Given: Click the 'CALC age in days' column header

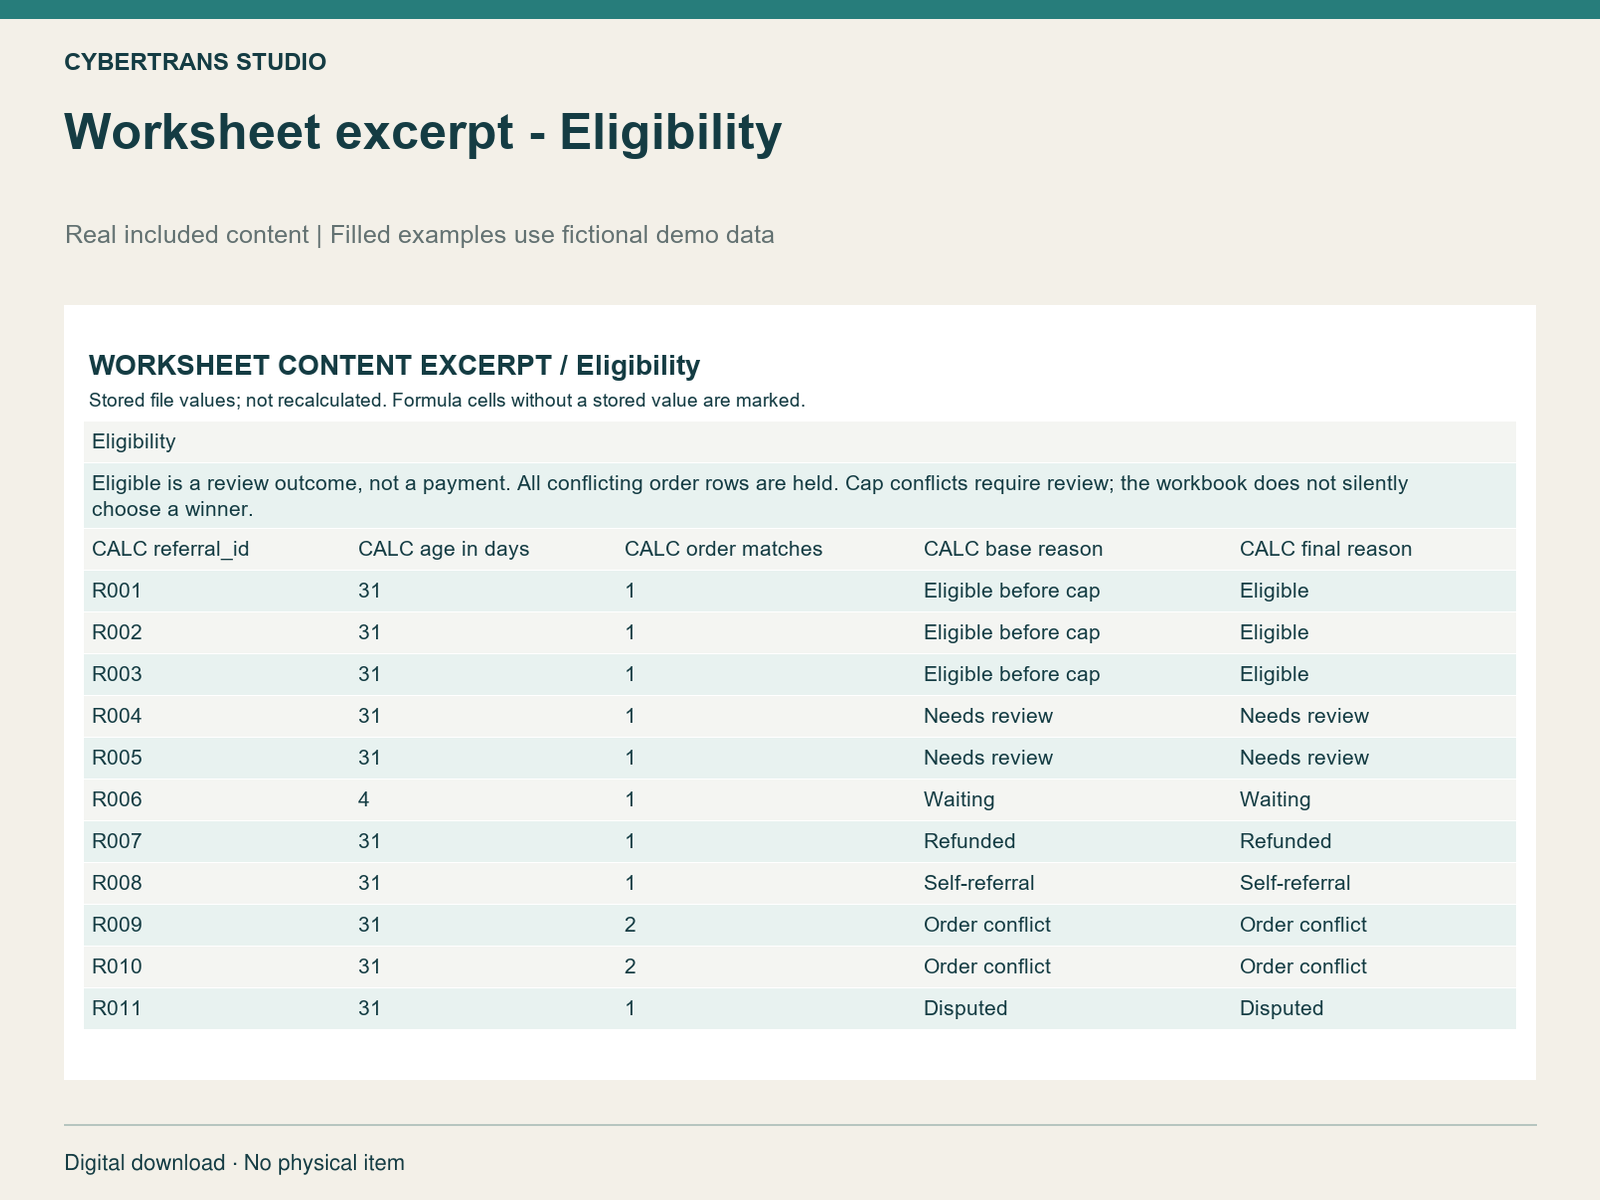Looking at the screenshot, I should [444, 549].
